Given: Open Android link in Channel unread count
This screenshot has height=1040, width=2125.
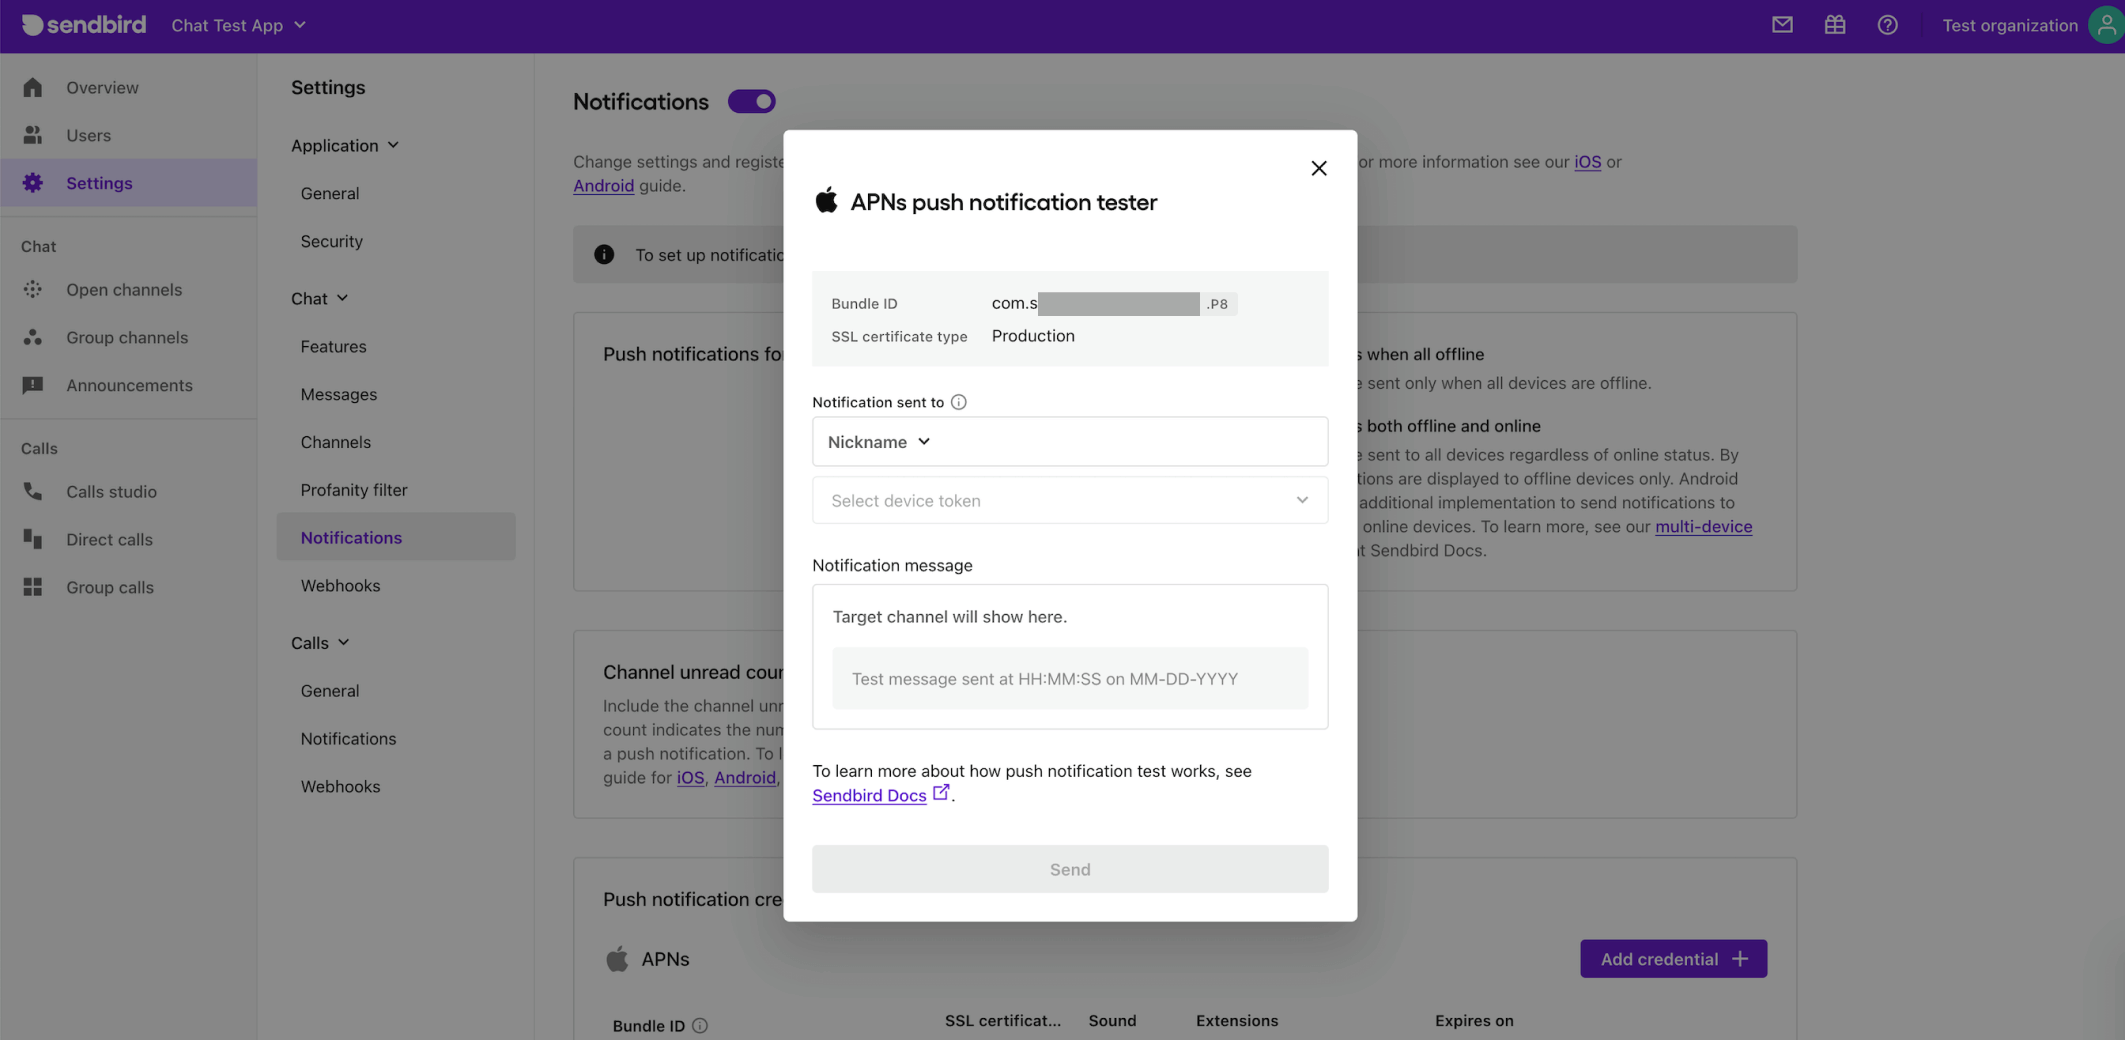Looking at the screenshot, I should [x=745, y=777].
